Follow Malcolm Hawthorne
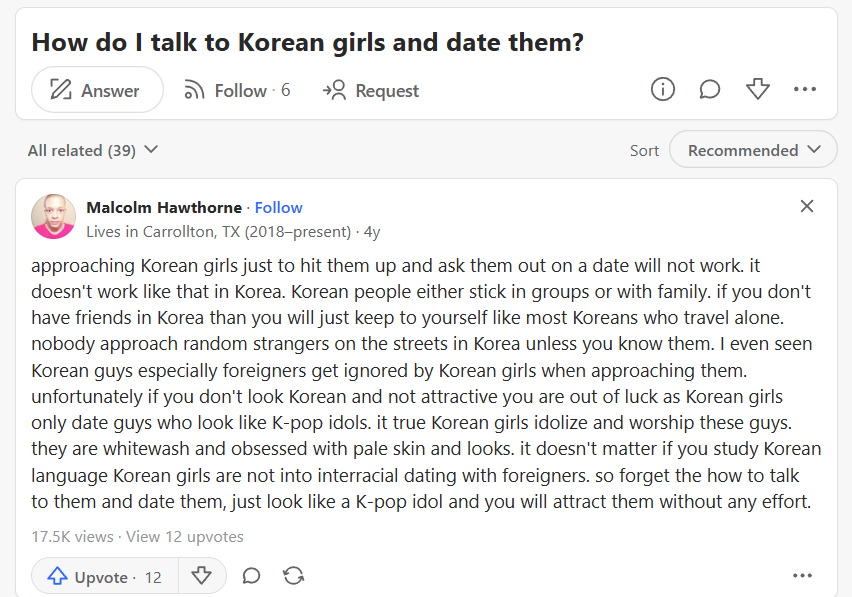Viewport: 852px width, 597px height. coord(278,207)
